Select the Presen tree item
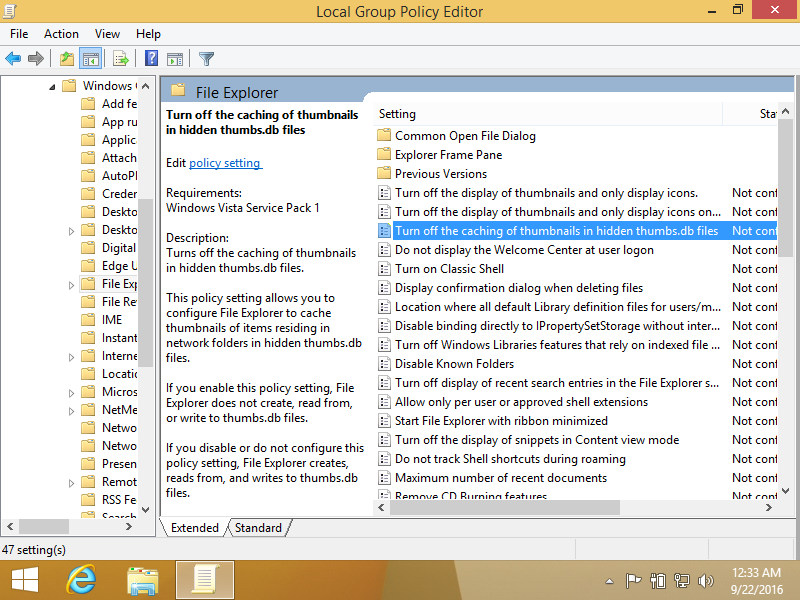Image resolution: width=800 pixels, height=600 pixels. 118,464
